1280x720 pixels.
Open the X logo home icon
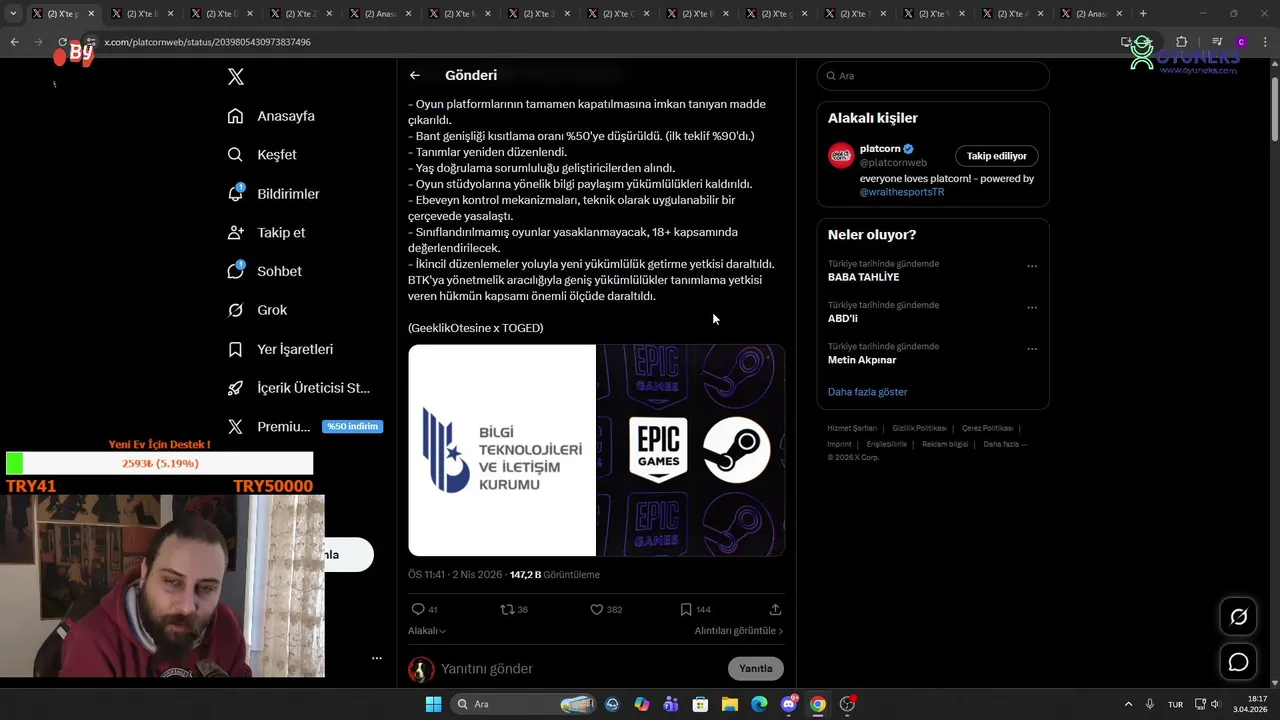pyautogui.click(x=236, y=77)
